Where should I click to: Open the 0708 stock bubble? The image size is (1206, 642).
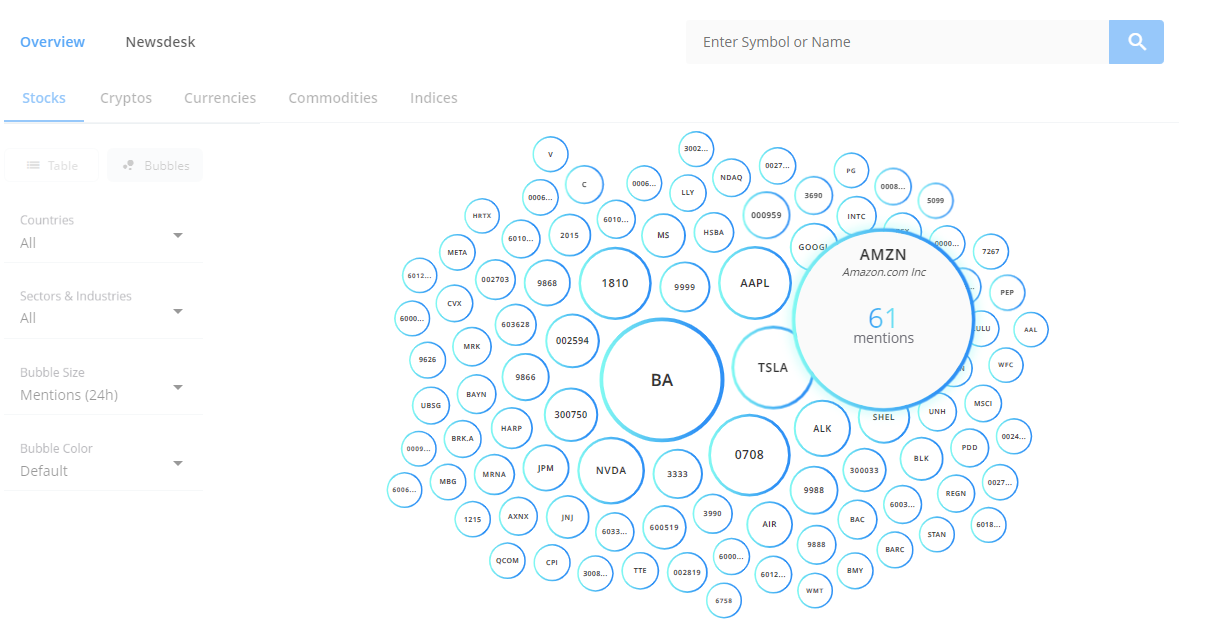tap(749, 455)
